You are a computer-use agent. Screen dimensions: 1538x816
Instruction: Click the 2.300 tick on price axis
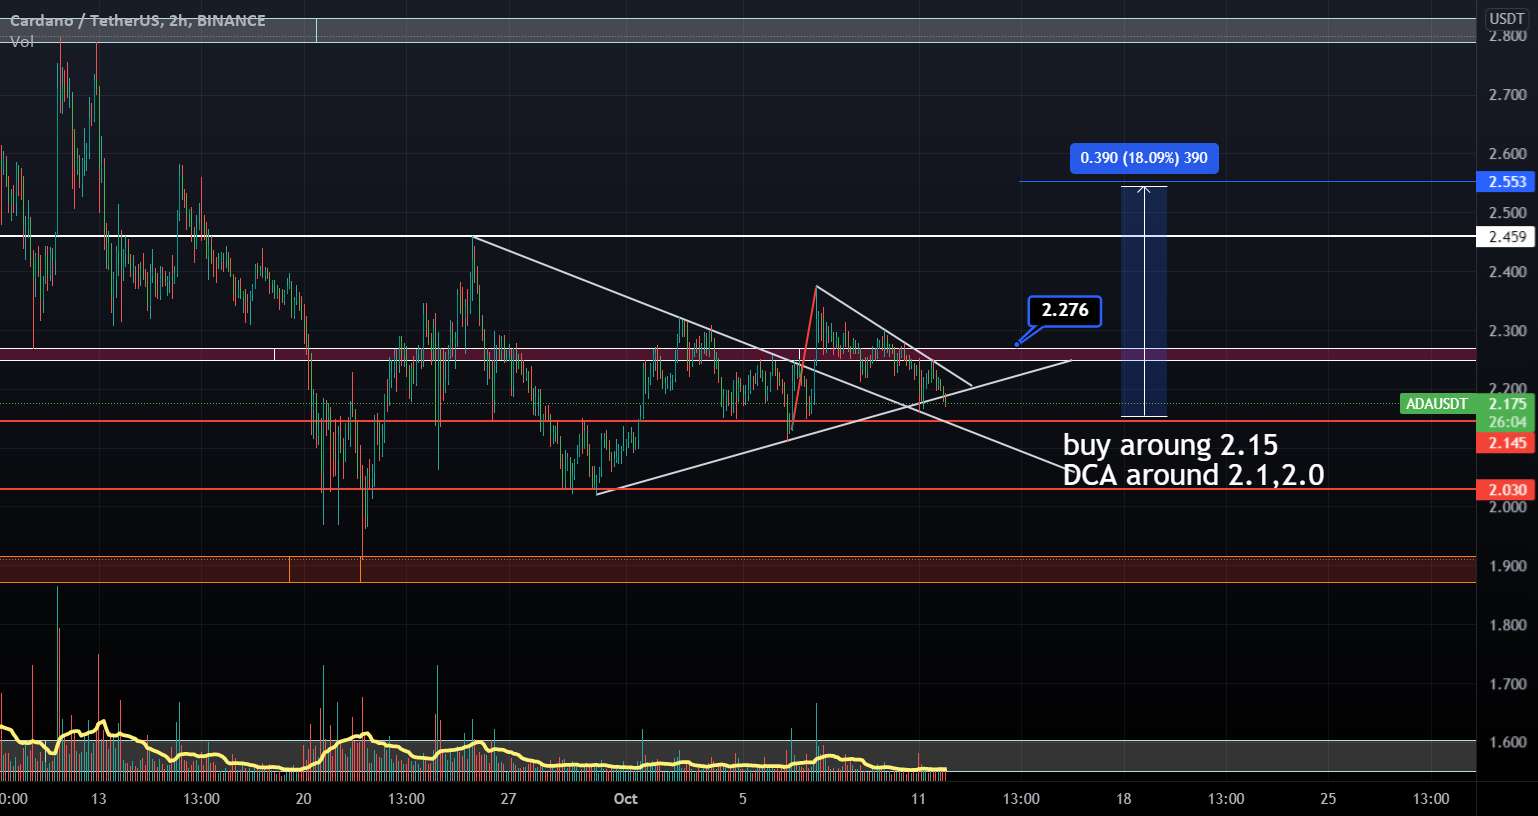1507,331
